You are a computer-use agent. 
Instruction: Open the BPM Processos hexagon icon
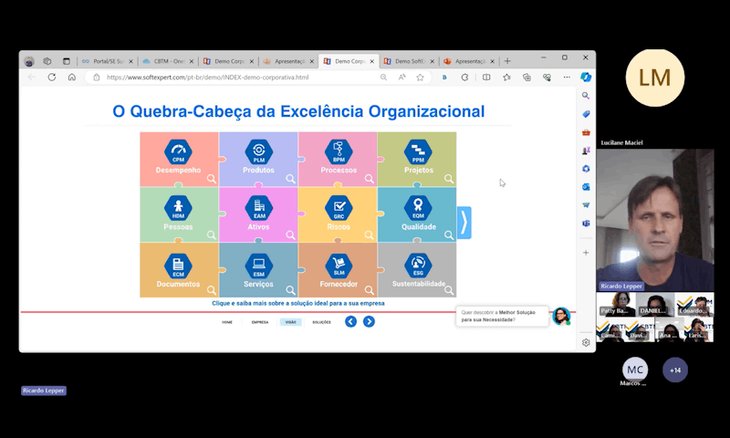338,152
